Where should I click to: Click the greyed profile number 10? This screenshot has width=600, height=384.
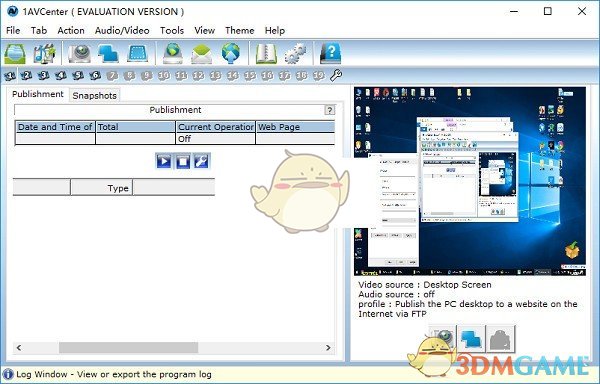coord(164,76)
